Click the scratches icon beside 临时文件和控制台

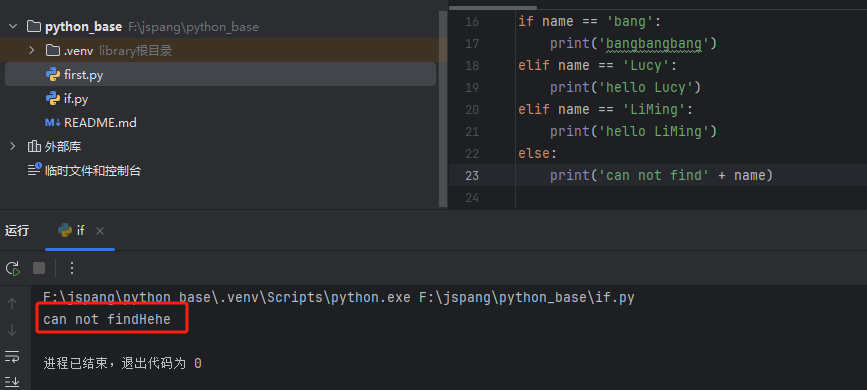pos(34,169)
